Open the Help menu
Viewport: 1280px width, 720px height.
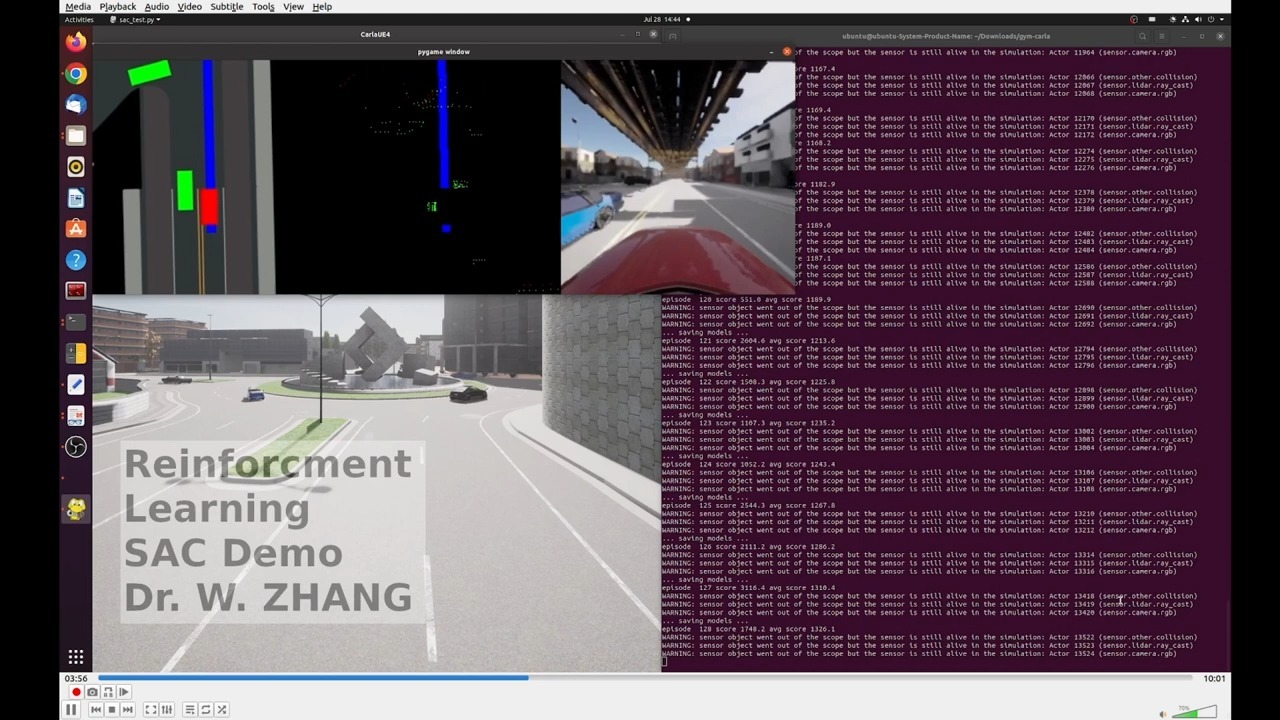point(322,7)
